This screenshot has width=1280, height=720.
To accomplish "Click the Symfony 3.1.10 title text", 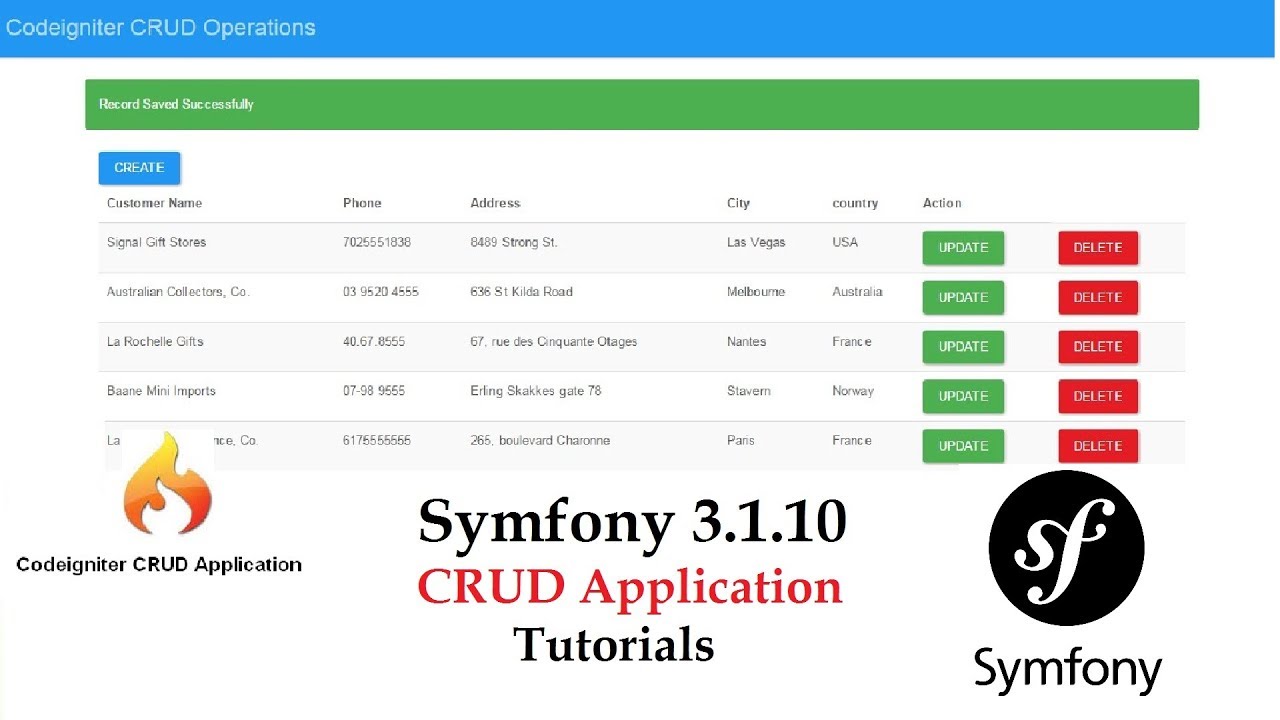I will [x=632, y=521].
